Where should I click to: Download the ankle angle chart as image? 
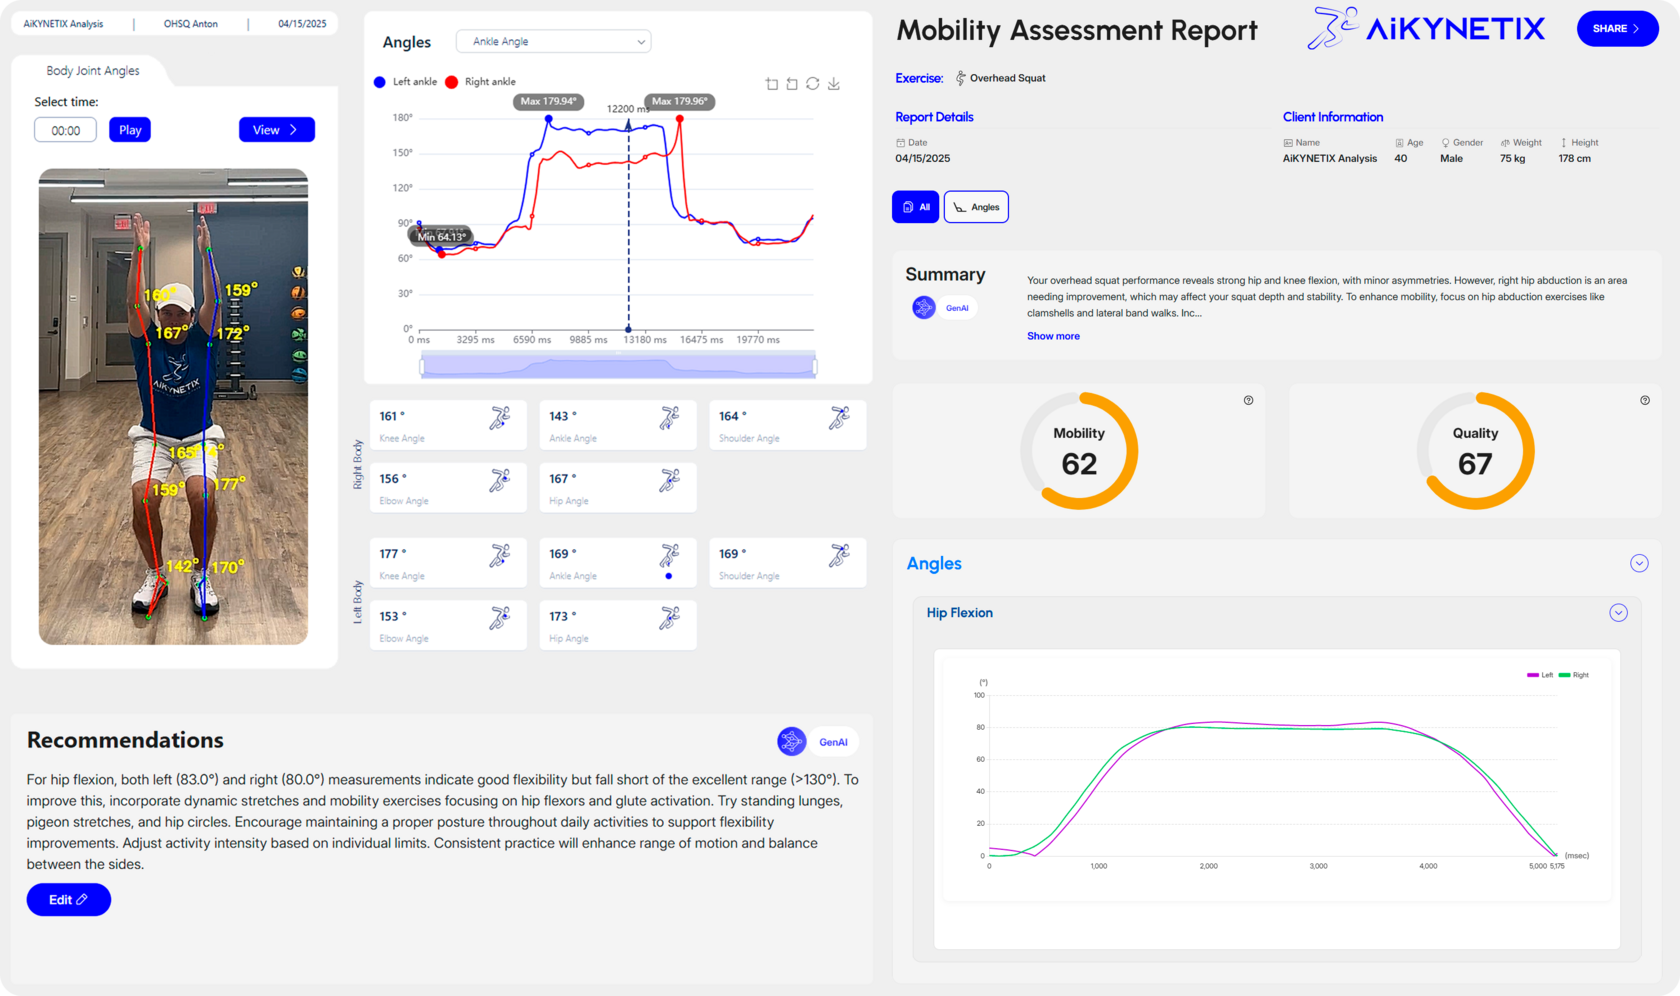[834, 84]
